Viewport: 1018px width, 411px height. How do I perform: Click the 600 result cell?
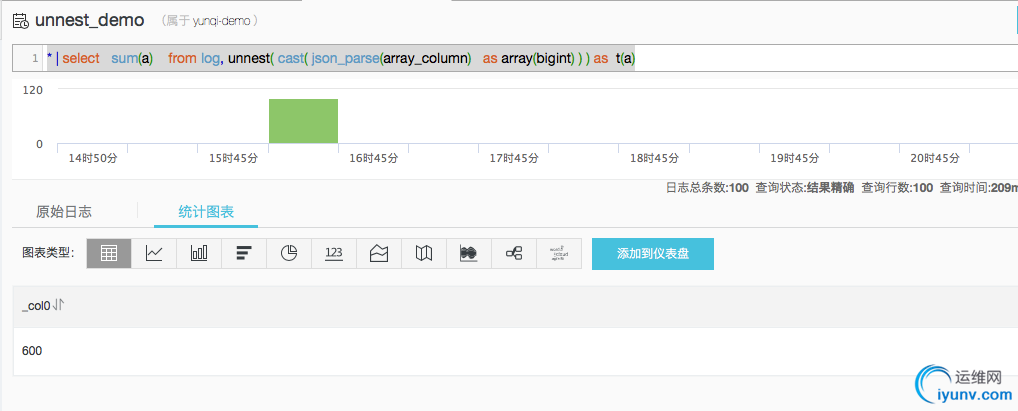32,351
